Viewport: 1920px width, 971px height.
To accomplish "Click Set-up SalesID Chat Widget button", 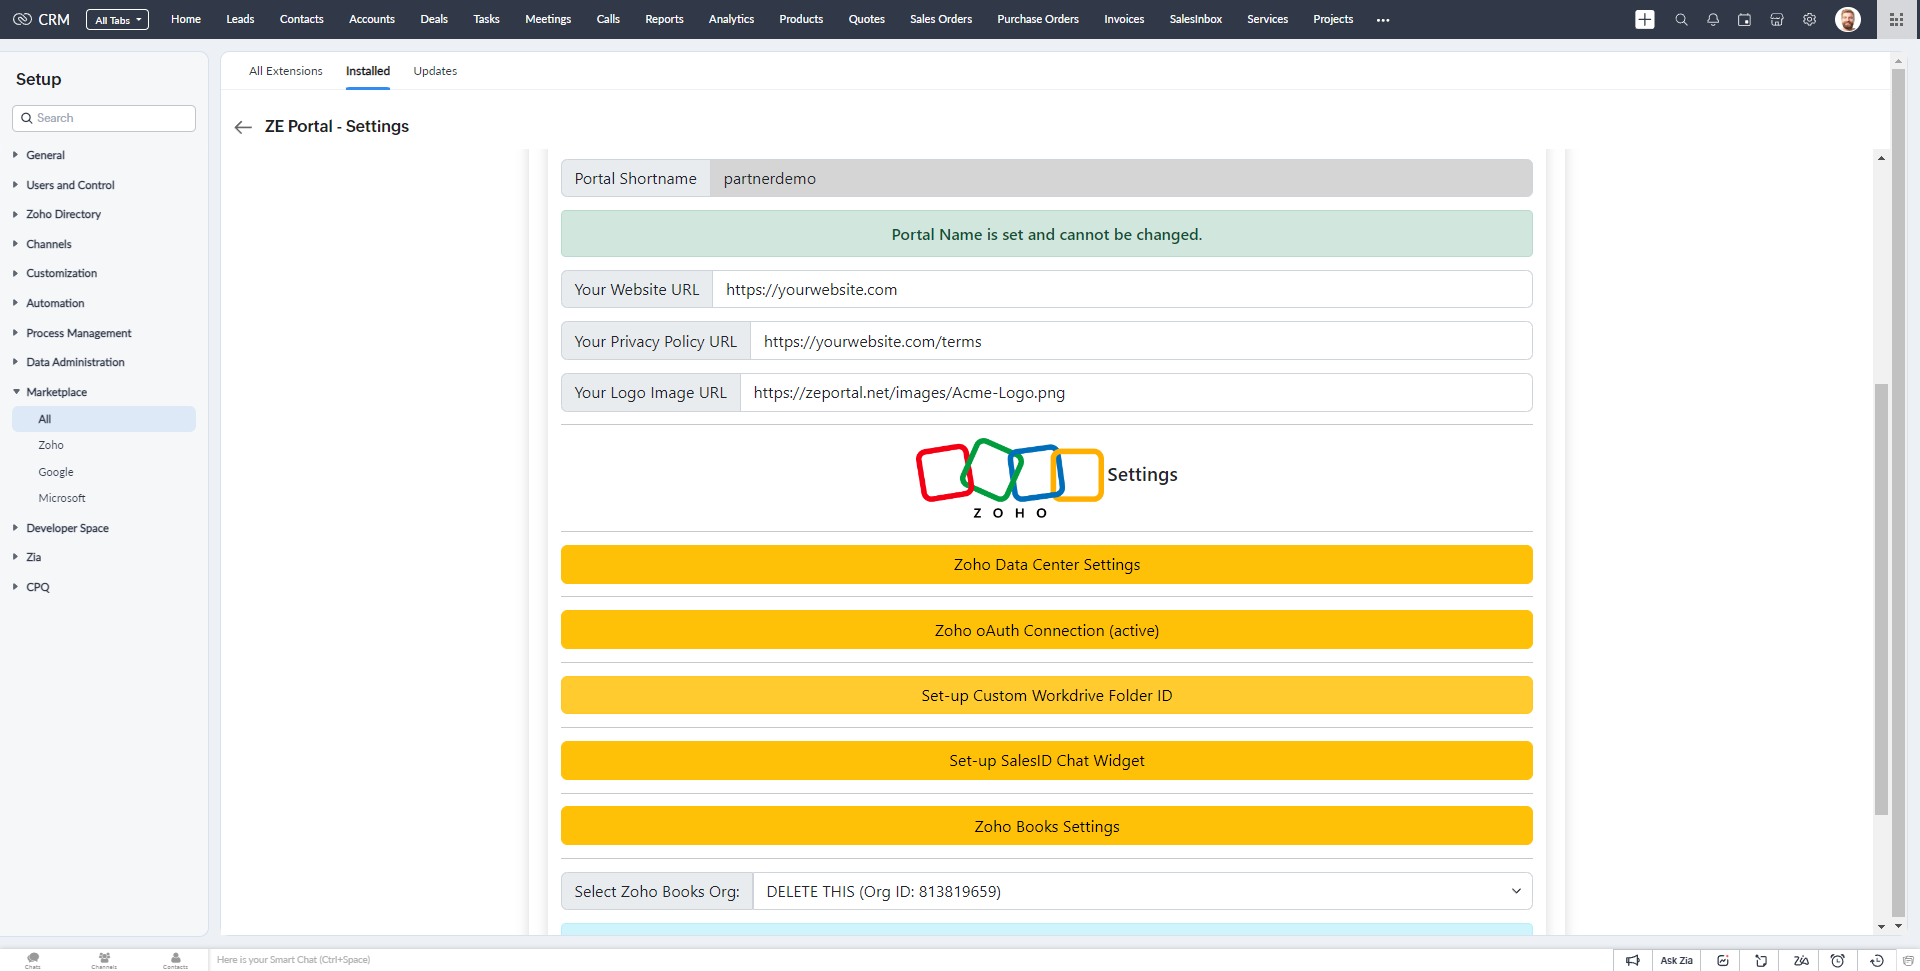I will [x=1046, y=760].
